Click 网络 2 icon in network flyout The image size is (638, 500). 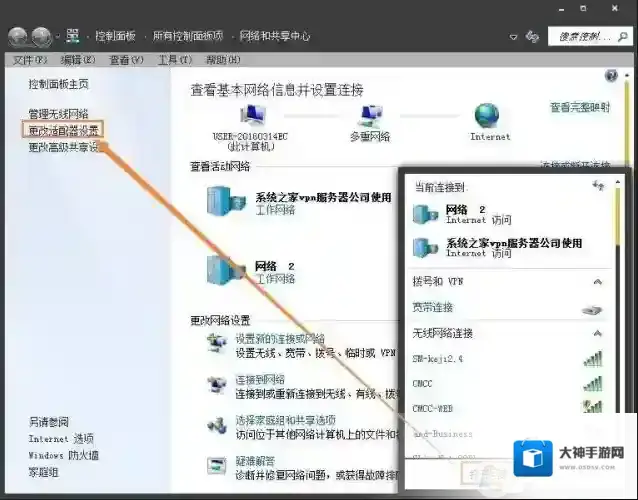coord(425,214)
